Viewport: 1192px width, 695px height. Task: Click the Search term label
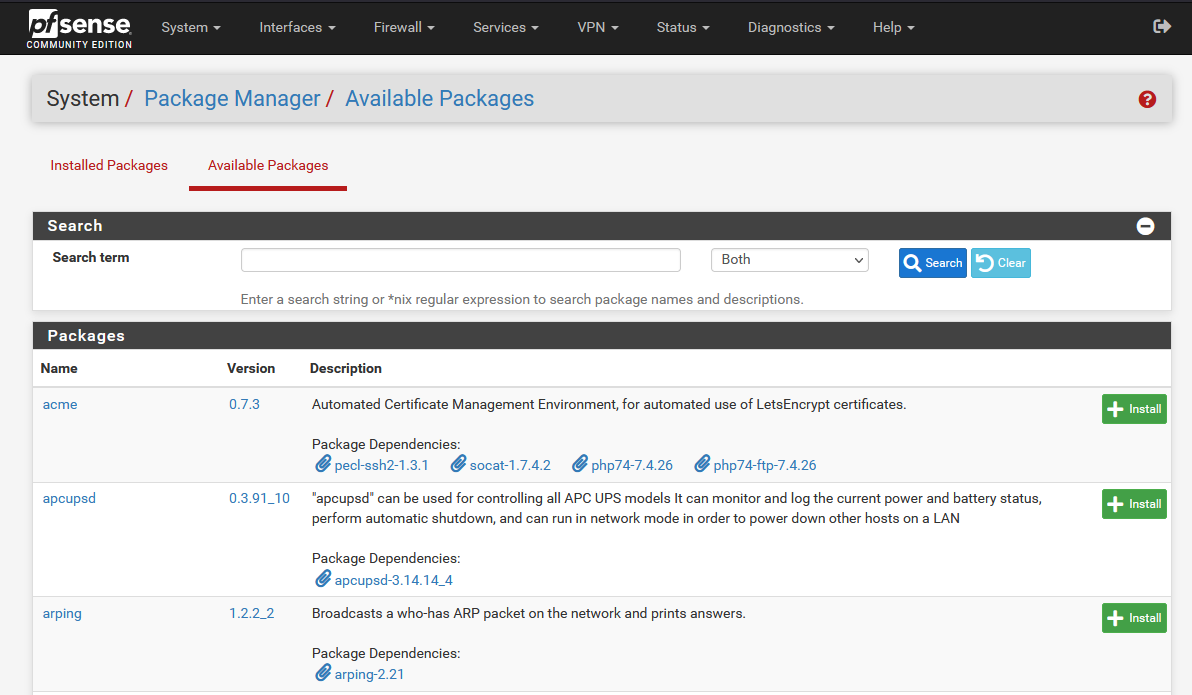pos(90,258)
